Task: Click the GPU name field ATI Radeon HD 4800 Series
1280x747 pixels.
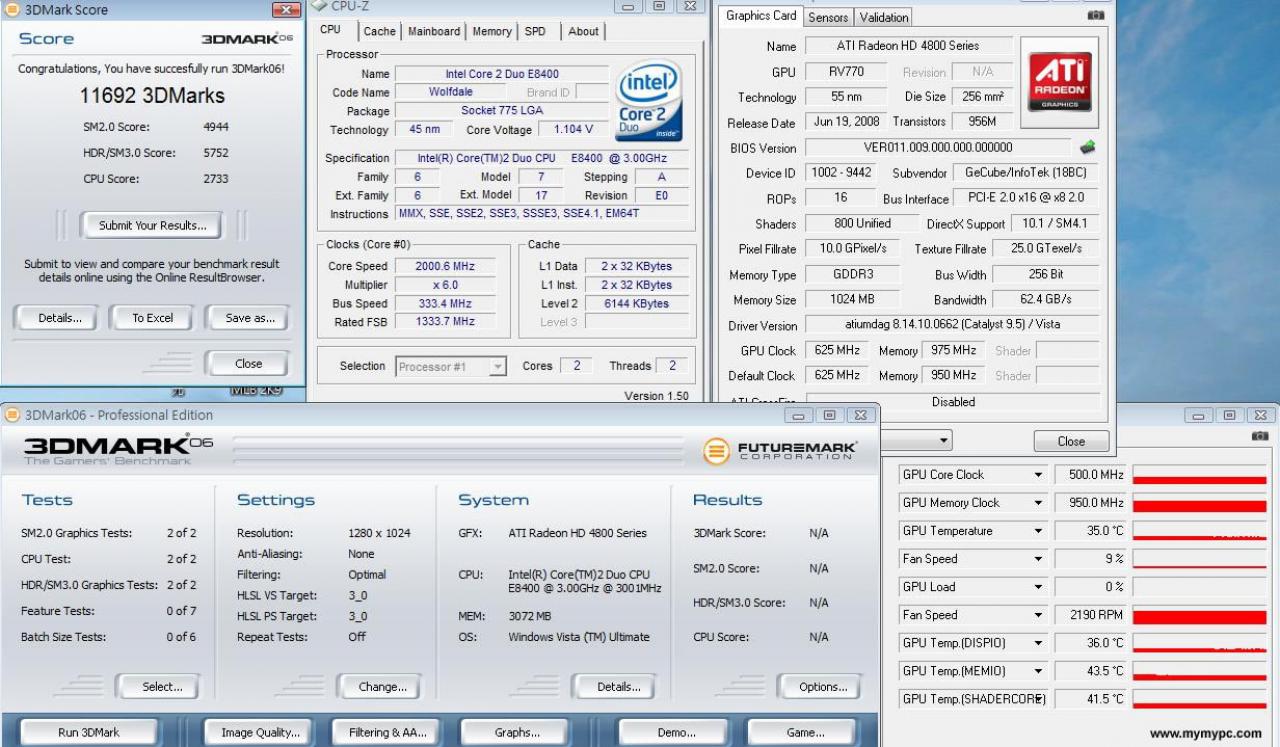Action: click(907, 46)
